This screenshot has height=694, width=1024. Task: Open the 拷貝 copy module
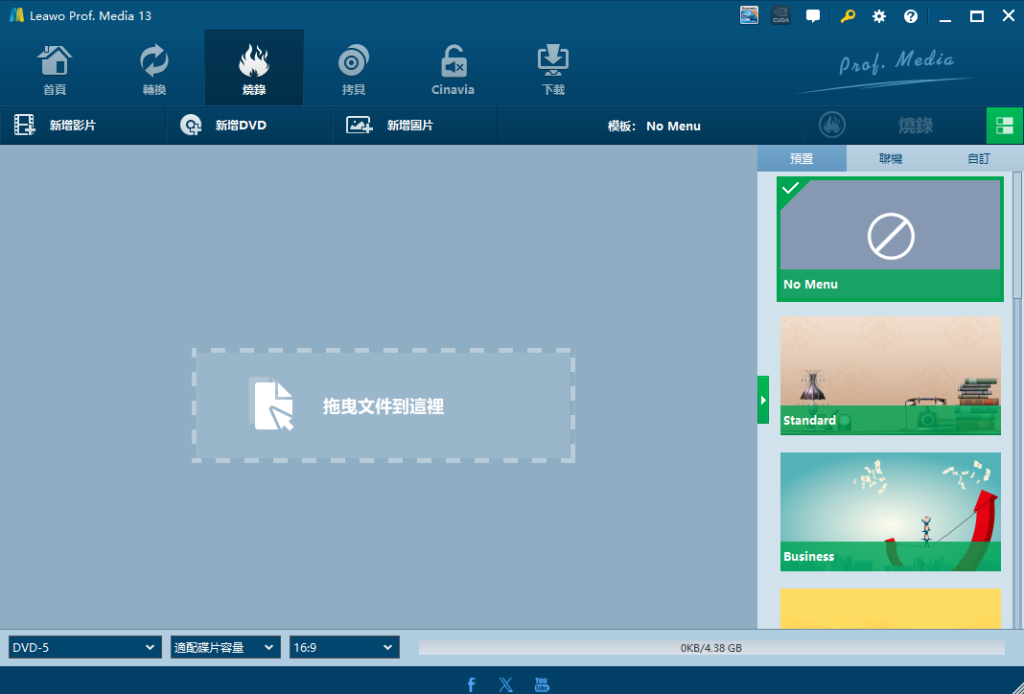click(x=353, y=69)
